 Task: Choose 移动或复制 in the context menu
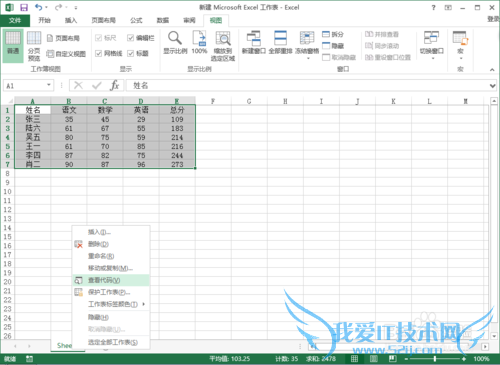(x=111, y=268)
